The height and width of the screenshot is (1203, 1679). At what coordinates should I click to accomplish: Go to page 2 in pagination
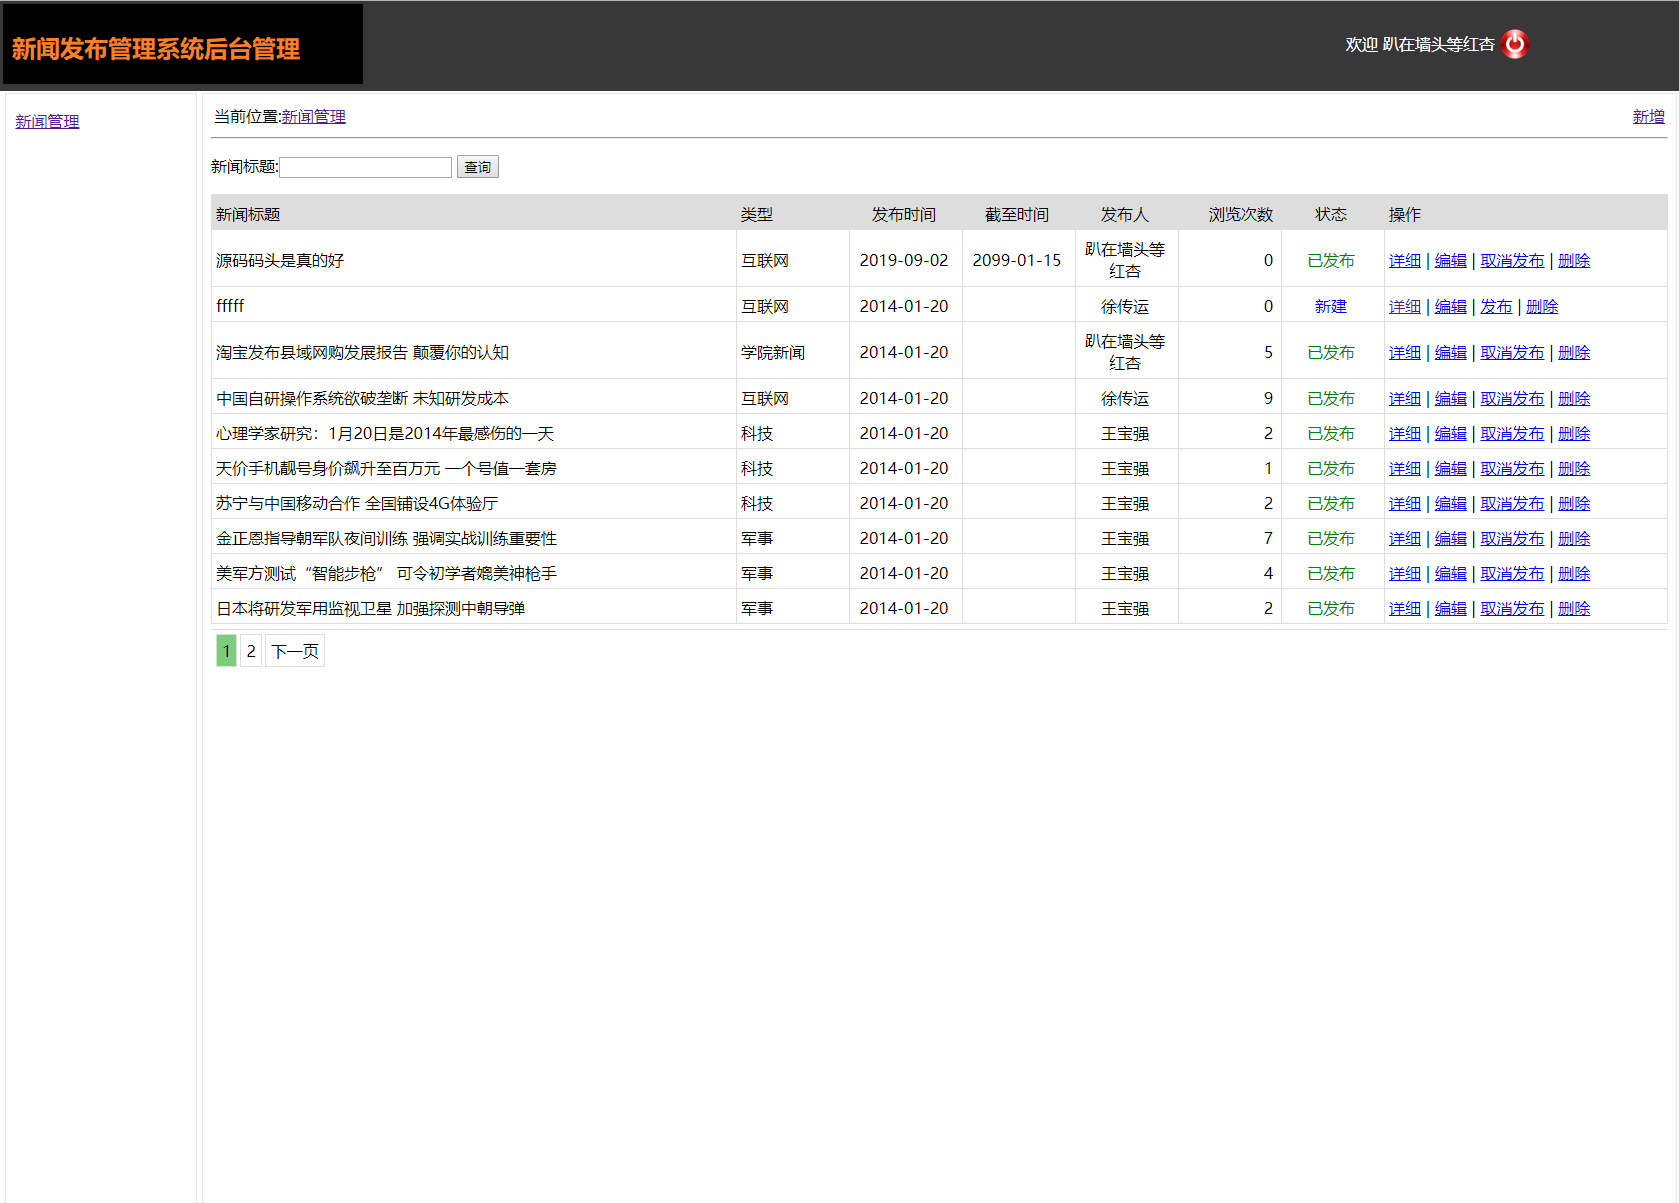pyautogui.click(x=251, y=651)
